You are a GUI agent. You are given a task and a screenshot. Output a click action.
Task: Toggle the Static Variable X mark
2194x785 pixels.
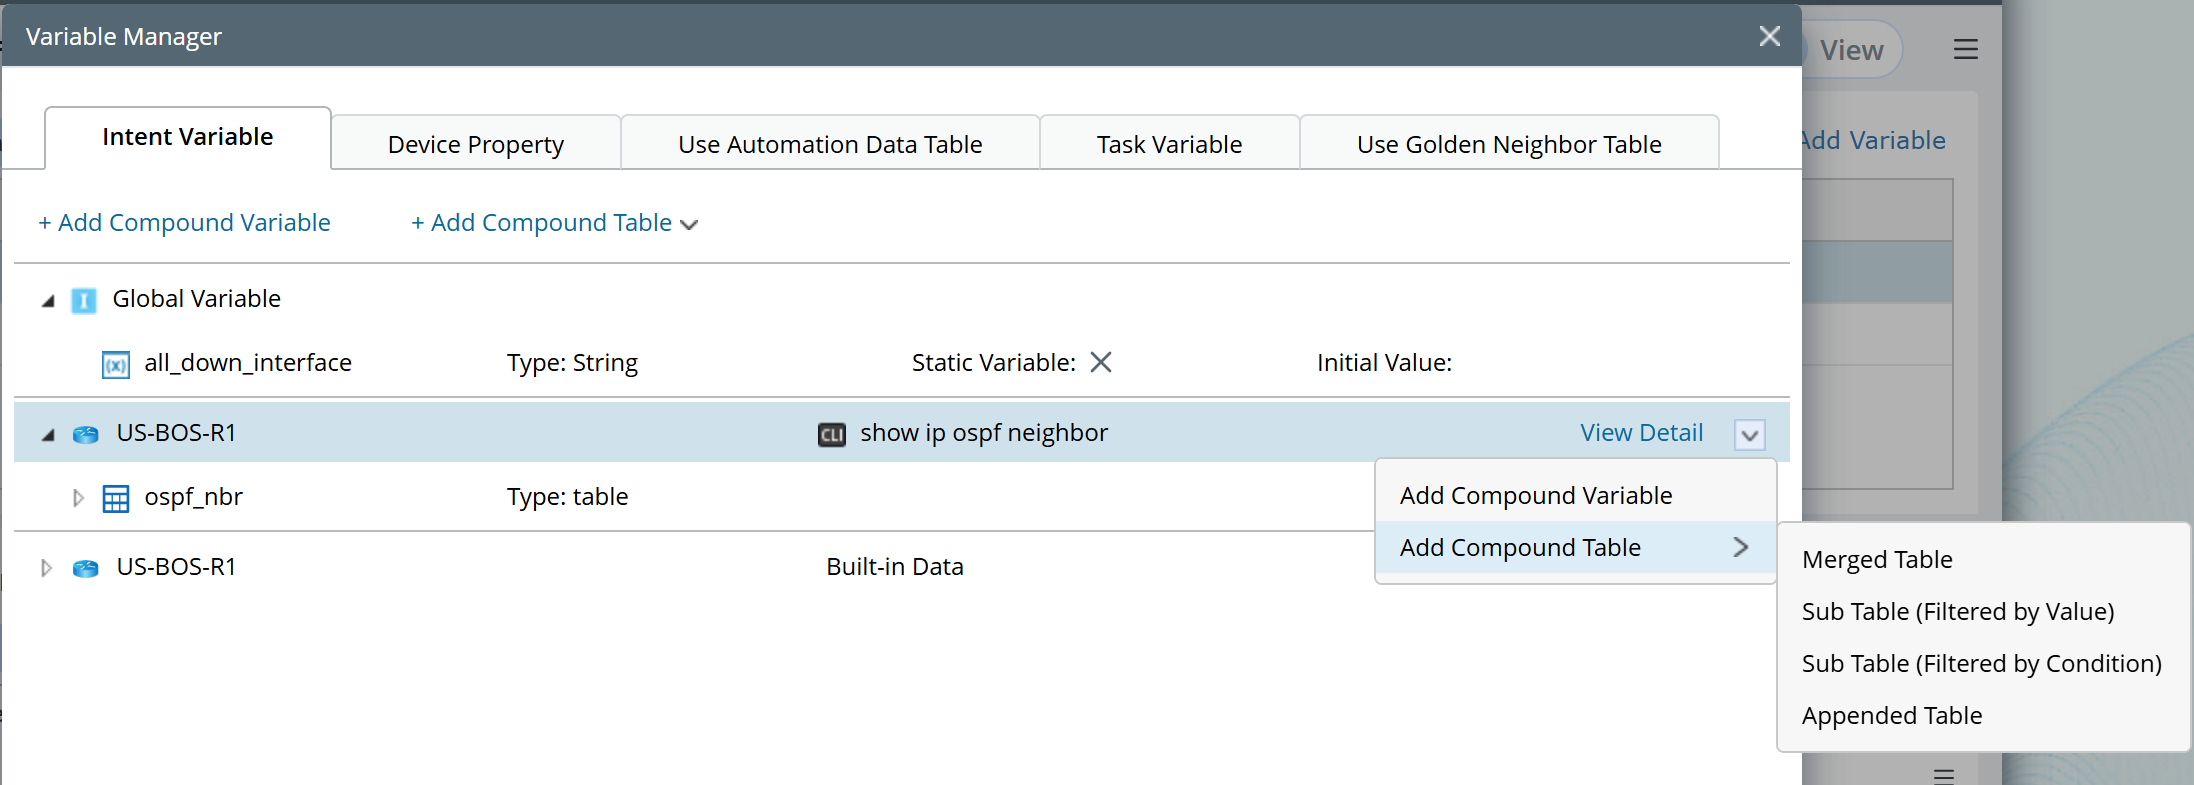click(x=1101, y=362)
